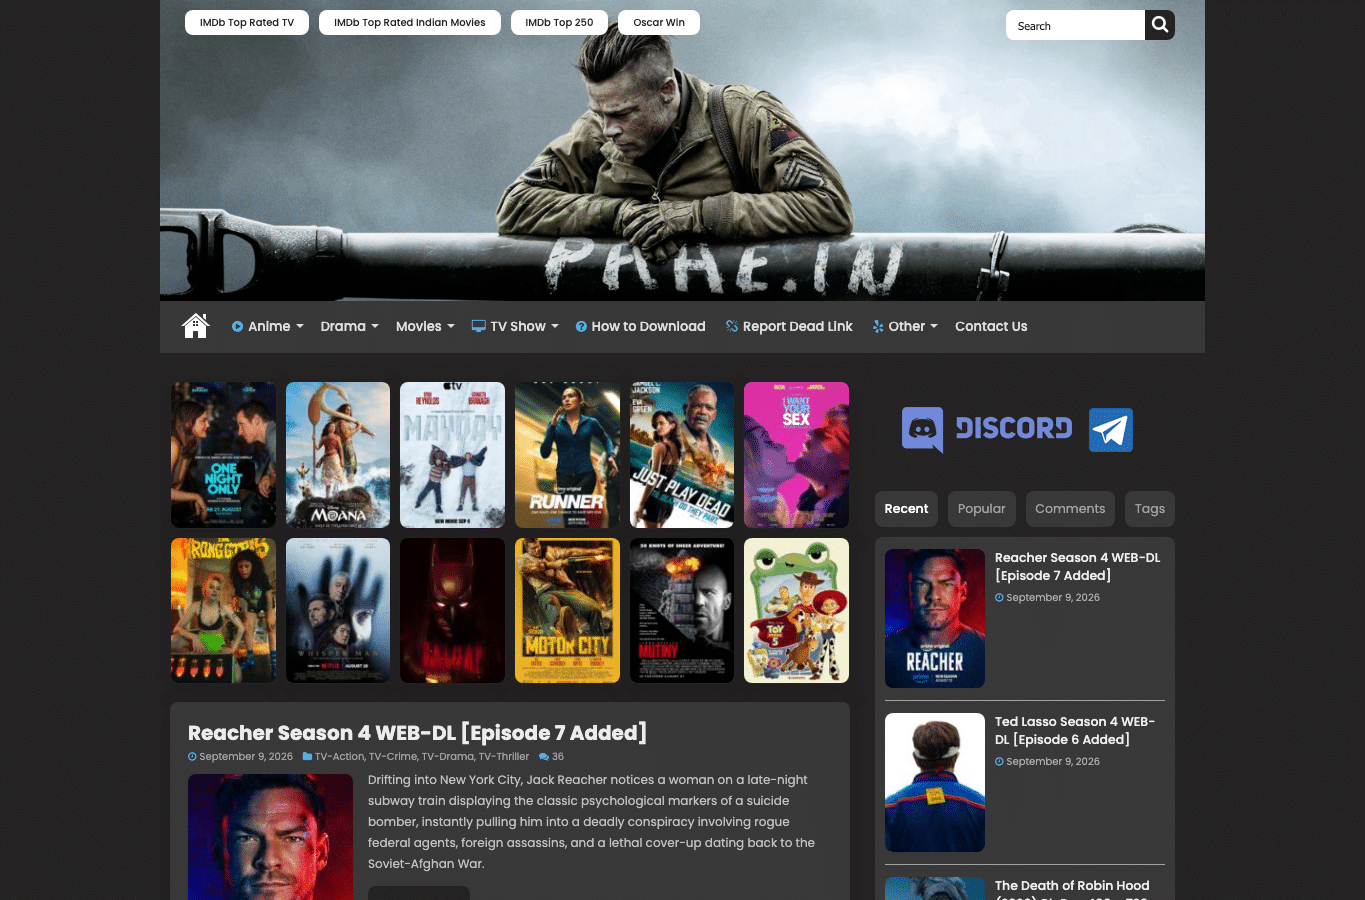Expand the Anime dropdown menu
Viewport: 1365px width, 900px height.
(x=267, y=326)
